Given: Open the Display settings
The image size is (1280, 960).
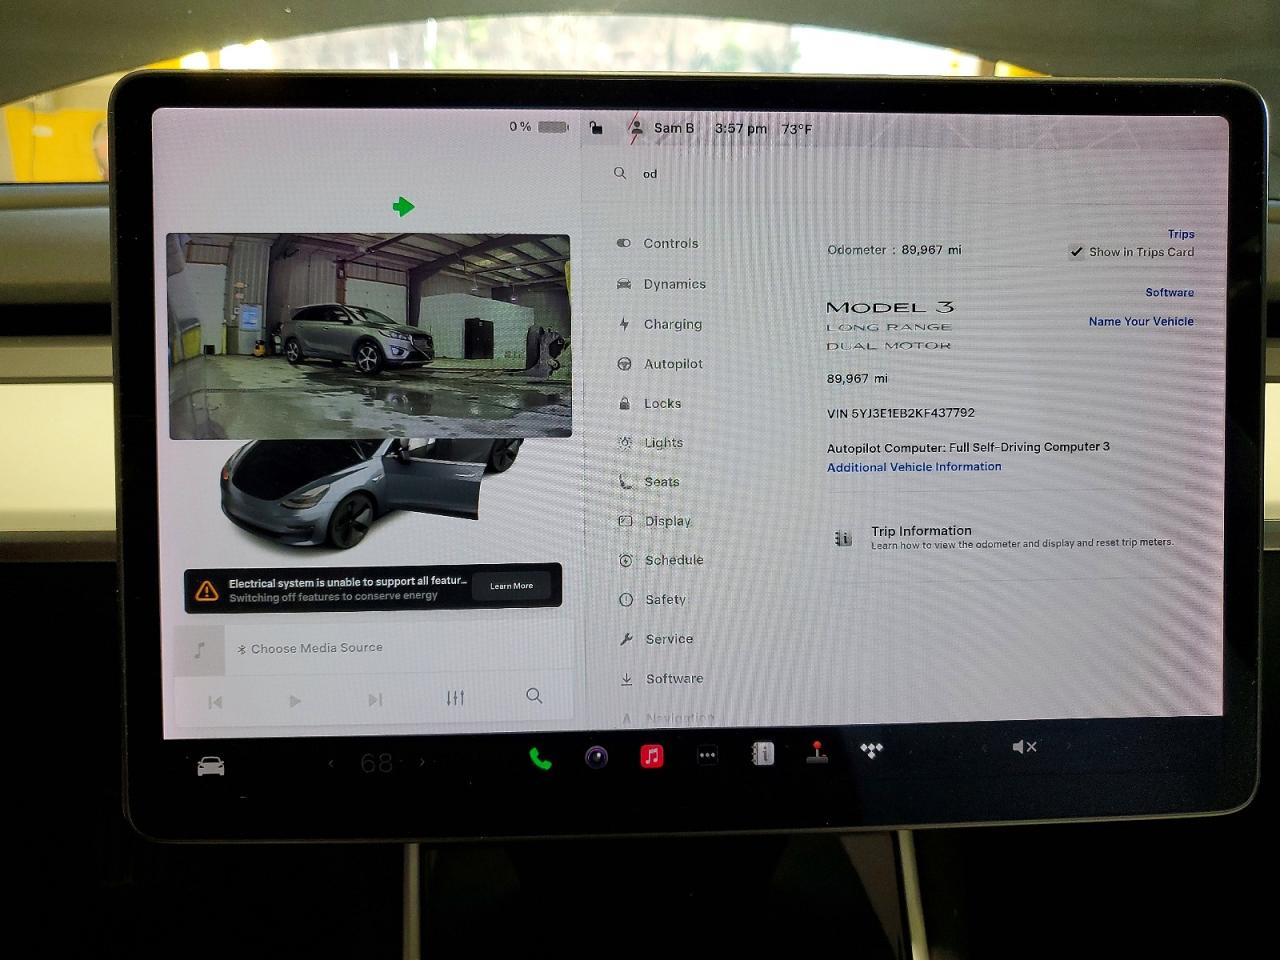Looking at the screenshot, I should pos(655,521).
